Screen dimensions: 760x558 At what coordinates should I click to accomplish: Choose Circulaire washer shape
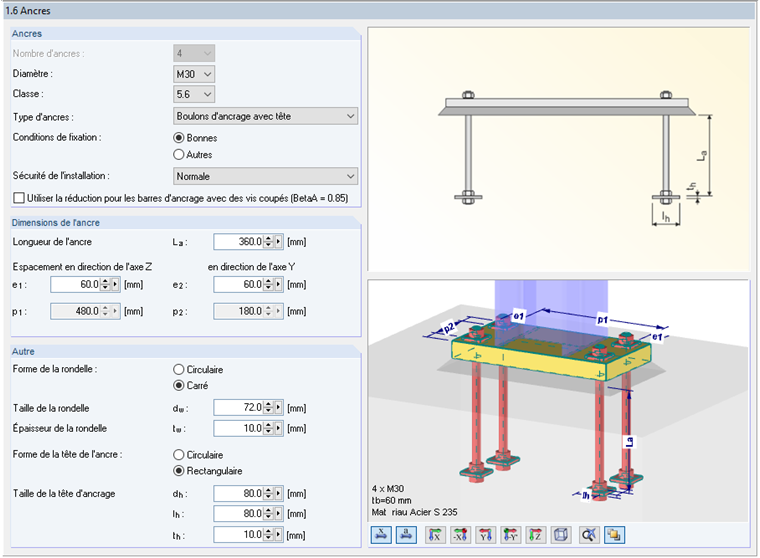179,369
